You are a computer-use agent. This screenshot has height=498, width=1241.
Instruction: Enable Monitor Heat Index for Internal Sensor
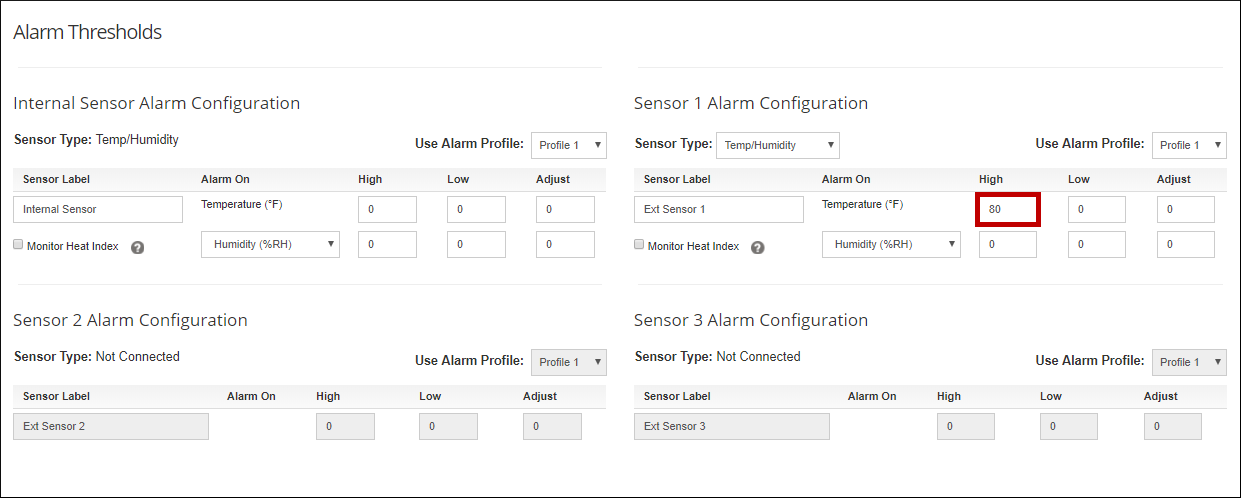[18, 245]
